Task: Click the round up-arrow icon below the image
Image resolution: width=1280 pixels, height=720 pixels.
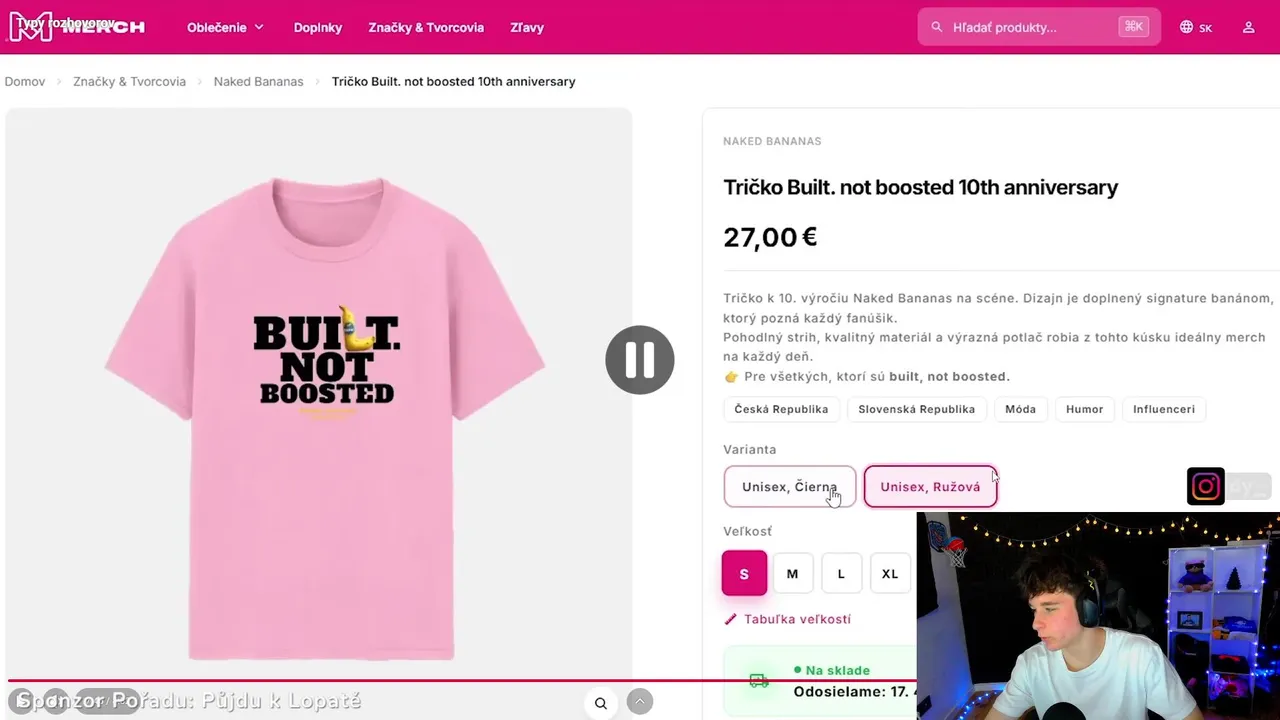Action: coord(640,702)
